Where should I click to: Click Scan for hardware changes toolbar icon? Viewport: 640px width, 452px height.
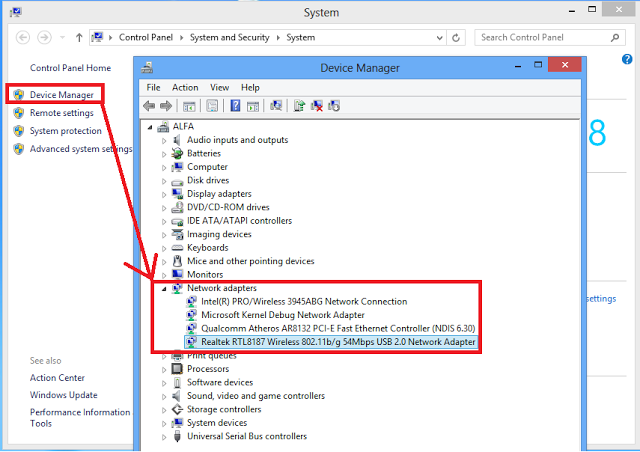[x=276, y=106]
